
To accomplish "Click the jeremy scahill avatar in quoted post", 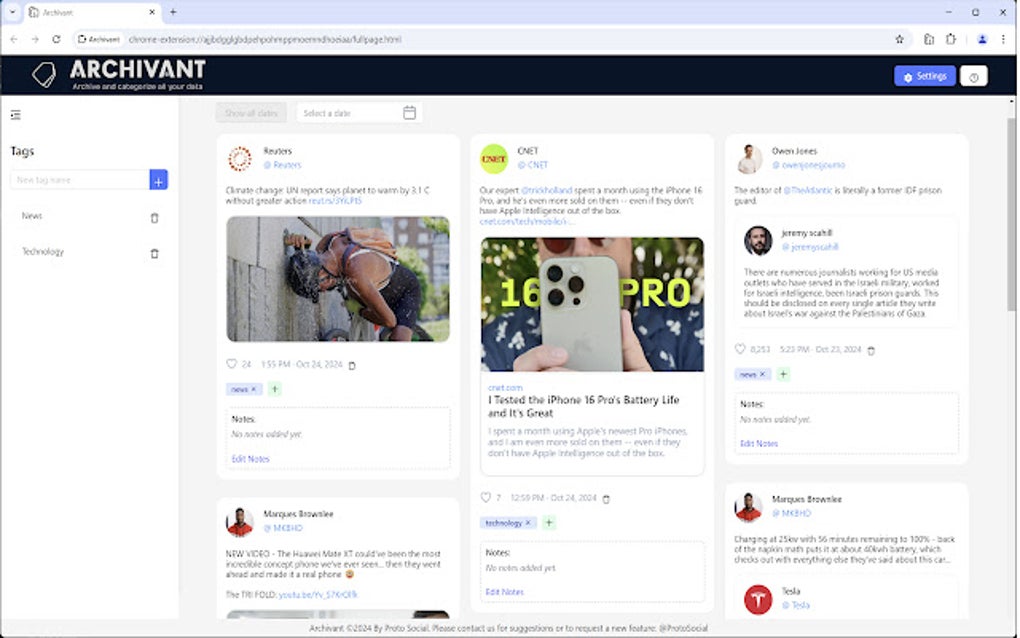I will [x=758, y=241].
